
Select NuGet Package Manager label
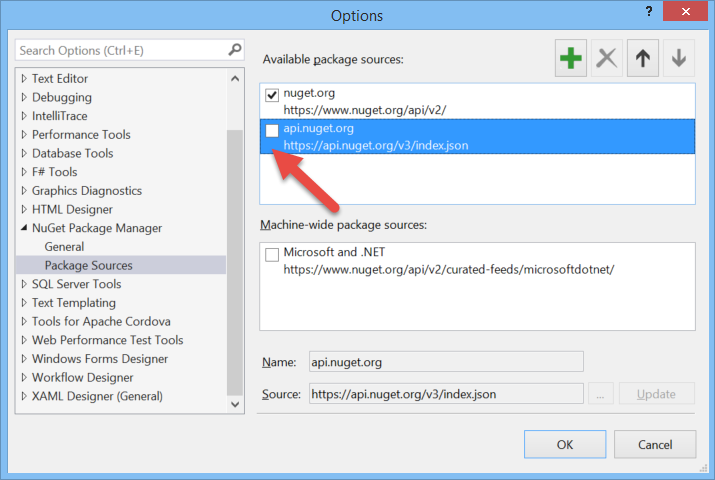97,228
